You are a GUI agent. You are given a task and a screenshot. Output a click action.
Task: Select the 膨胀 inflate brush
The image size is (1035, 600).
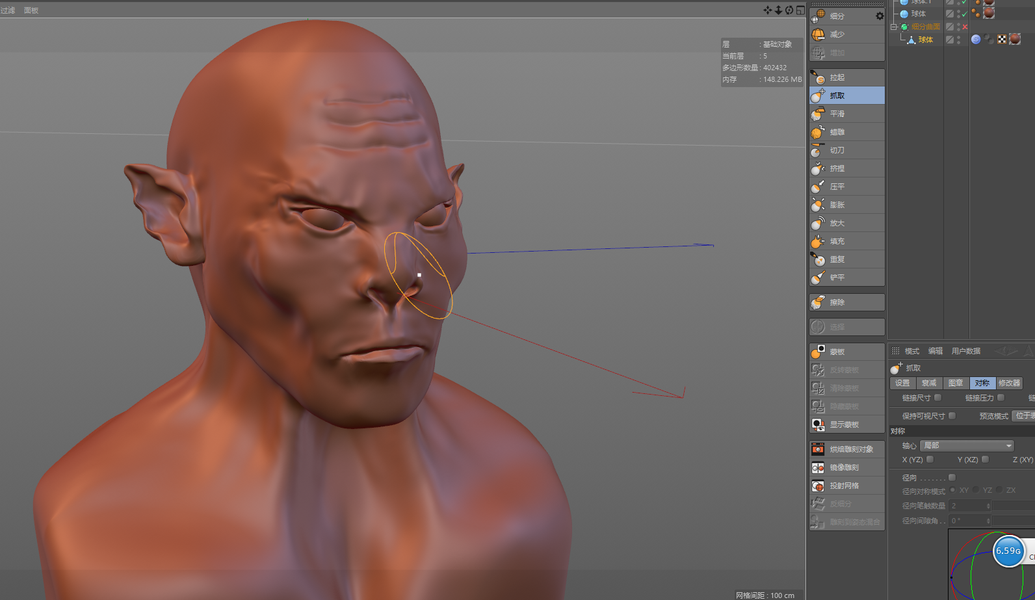click(847, 205)
